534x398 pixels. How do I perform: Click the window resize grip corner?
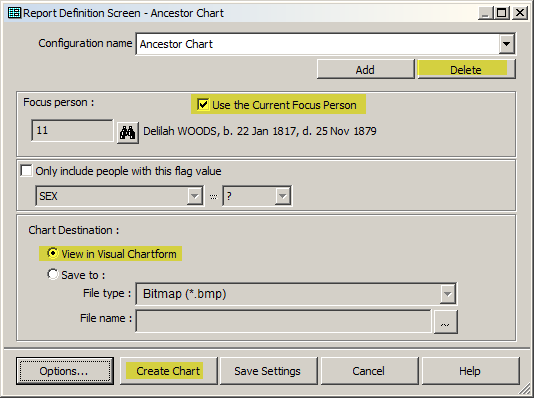click(524, 389)
